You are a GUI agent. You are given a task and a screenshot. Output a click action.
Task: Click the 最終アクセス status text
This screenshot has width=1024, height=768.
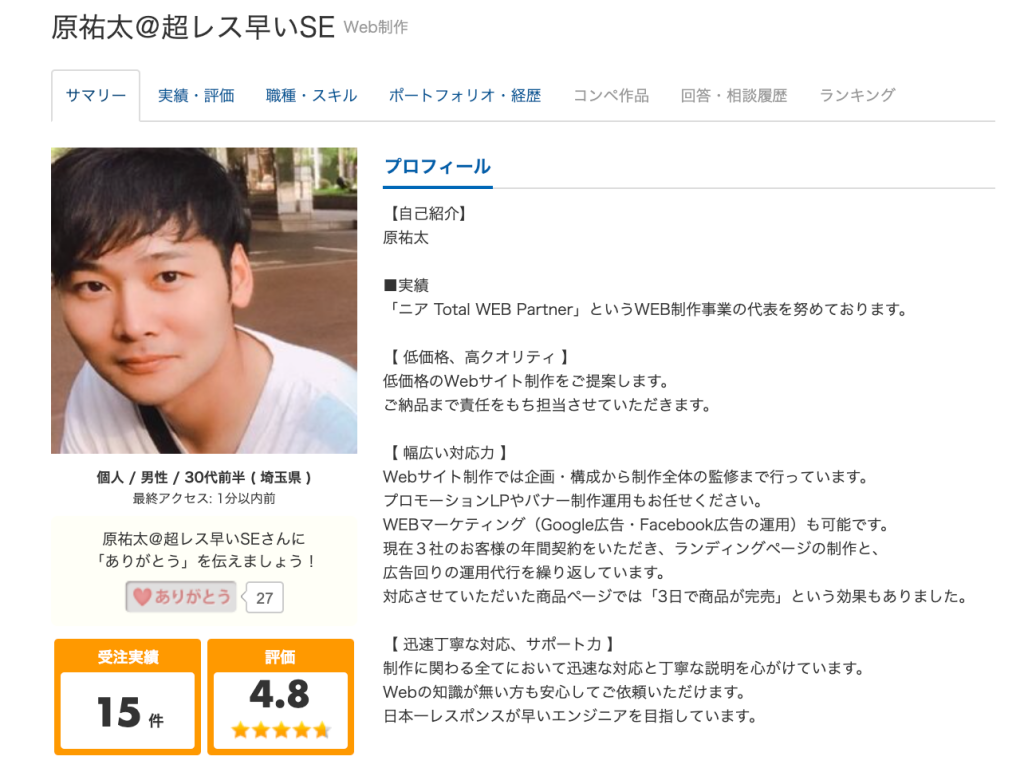click(204, 498)
